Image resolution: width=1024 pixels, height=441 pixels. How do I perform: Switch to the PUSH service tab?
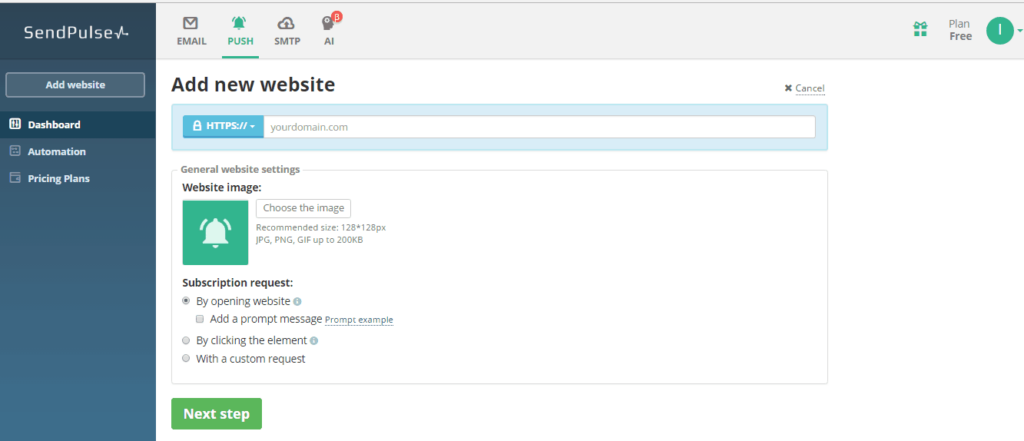pyautogui.click(x=240, y=31)
